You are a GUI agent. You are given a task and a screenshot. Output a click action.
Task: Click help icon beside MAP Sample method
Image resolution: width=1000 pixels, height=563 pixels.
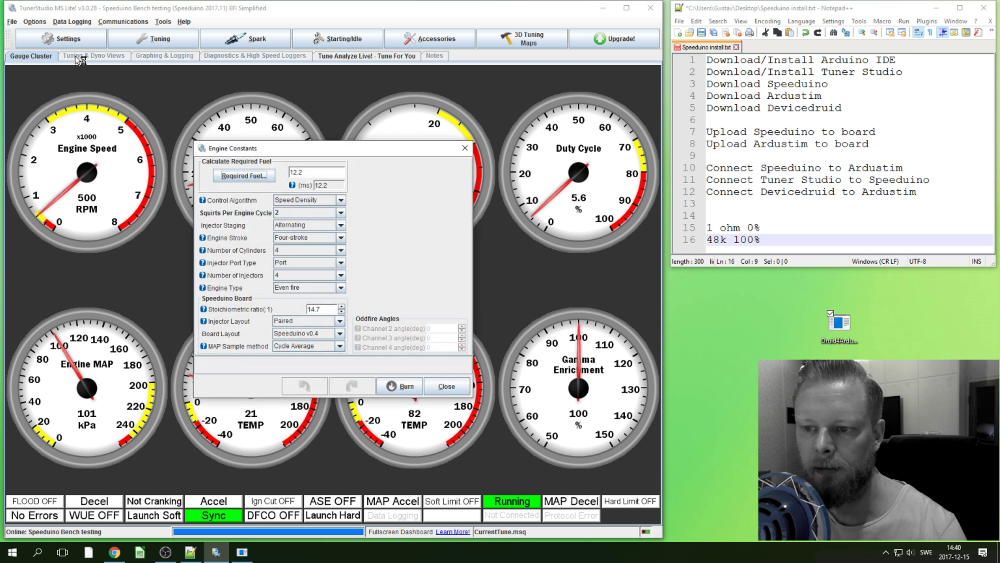click(203, 346)
